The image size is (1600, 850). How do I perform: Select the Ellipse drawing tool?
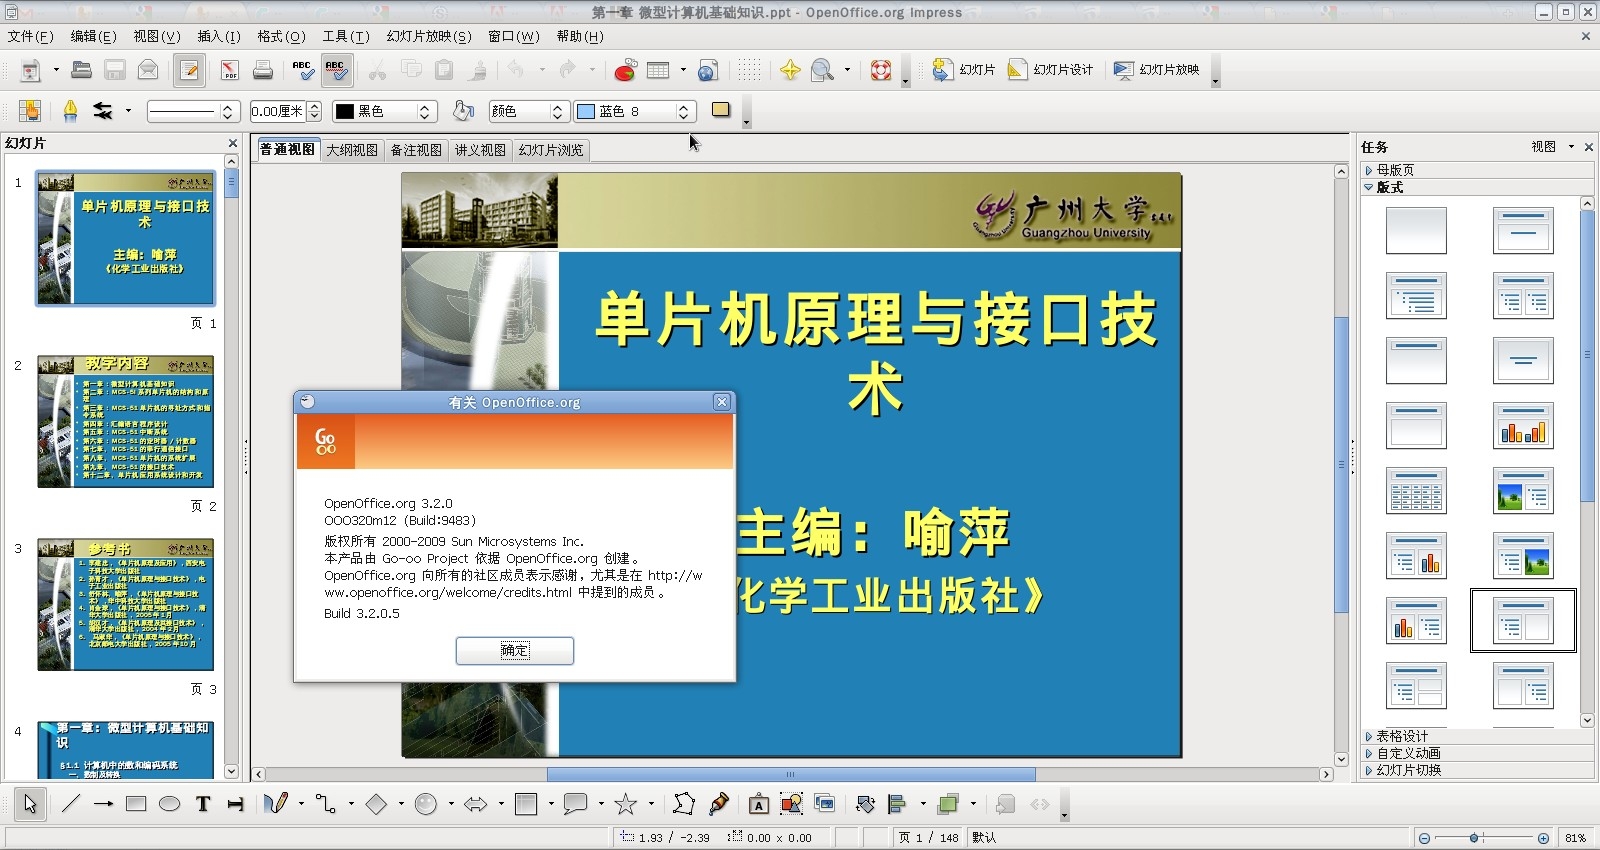[x=170, y=804]
